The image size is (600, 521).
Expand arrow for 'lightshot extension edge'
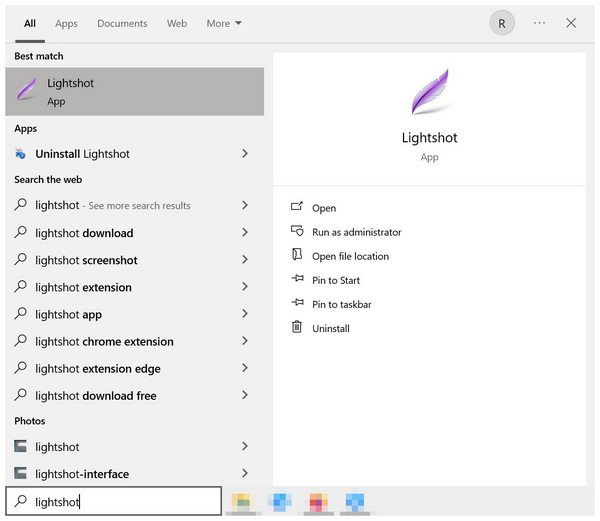[x=245, y=368]
